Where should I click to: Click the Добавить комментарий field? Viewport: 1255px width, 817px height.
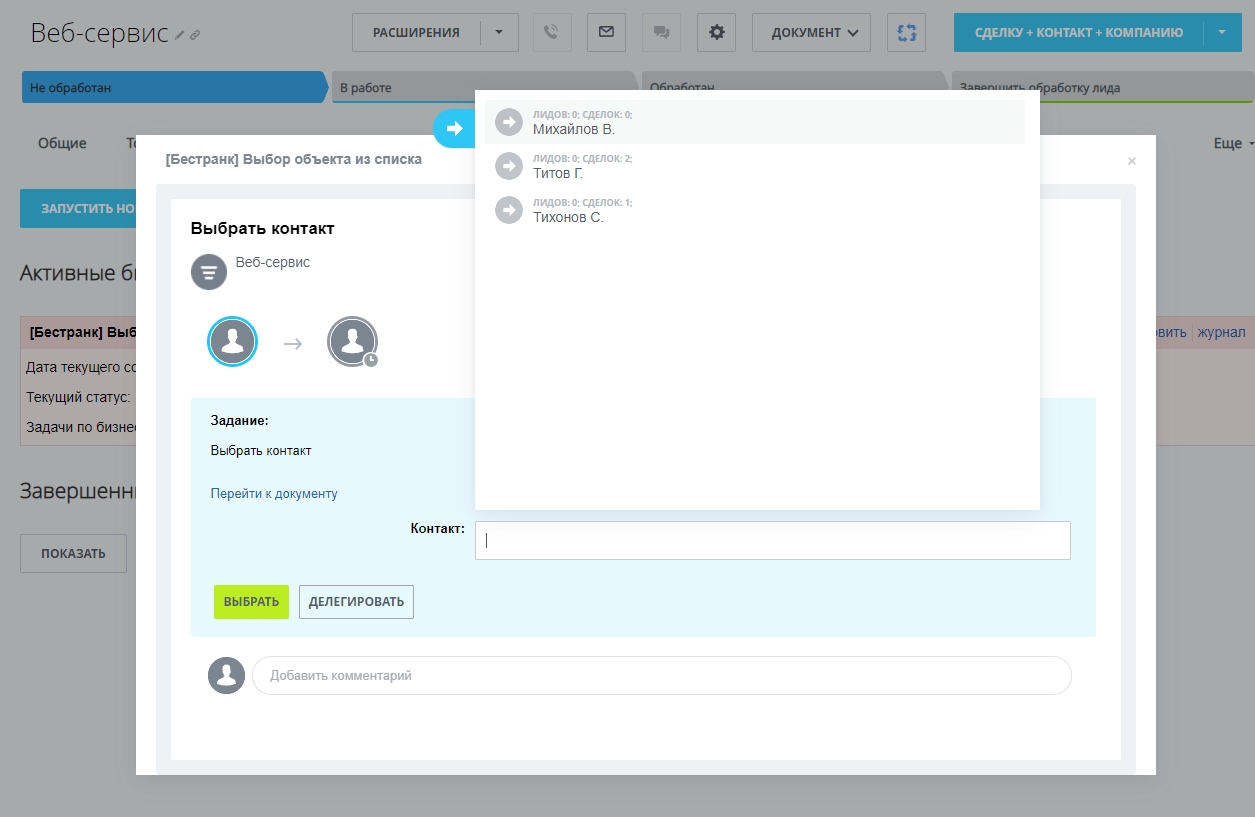point(660,675)
